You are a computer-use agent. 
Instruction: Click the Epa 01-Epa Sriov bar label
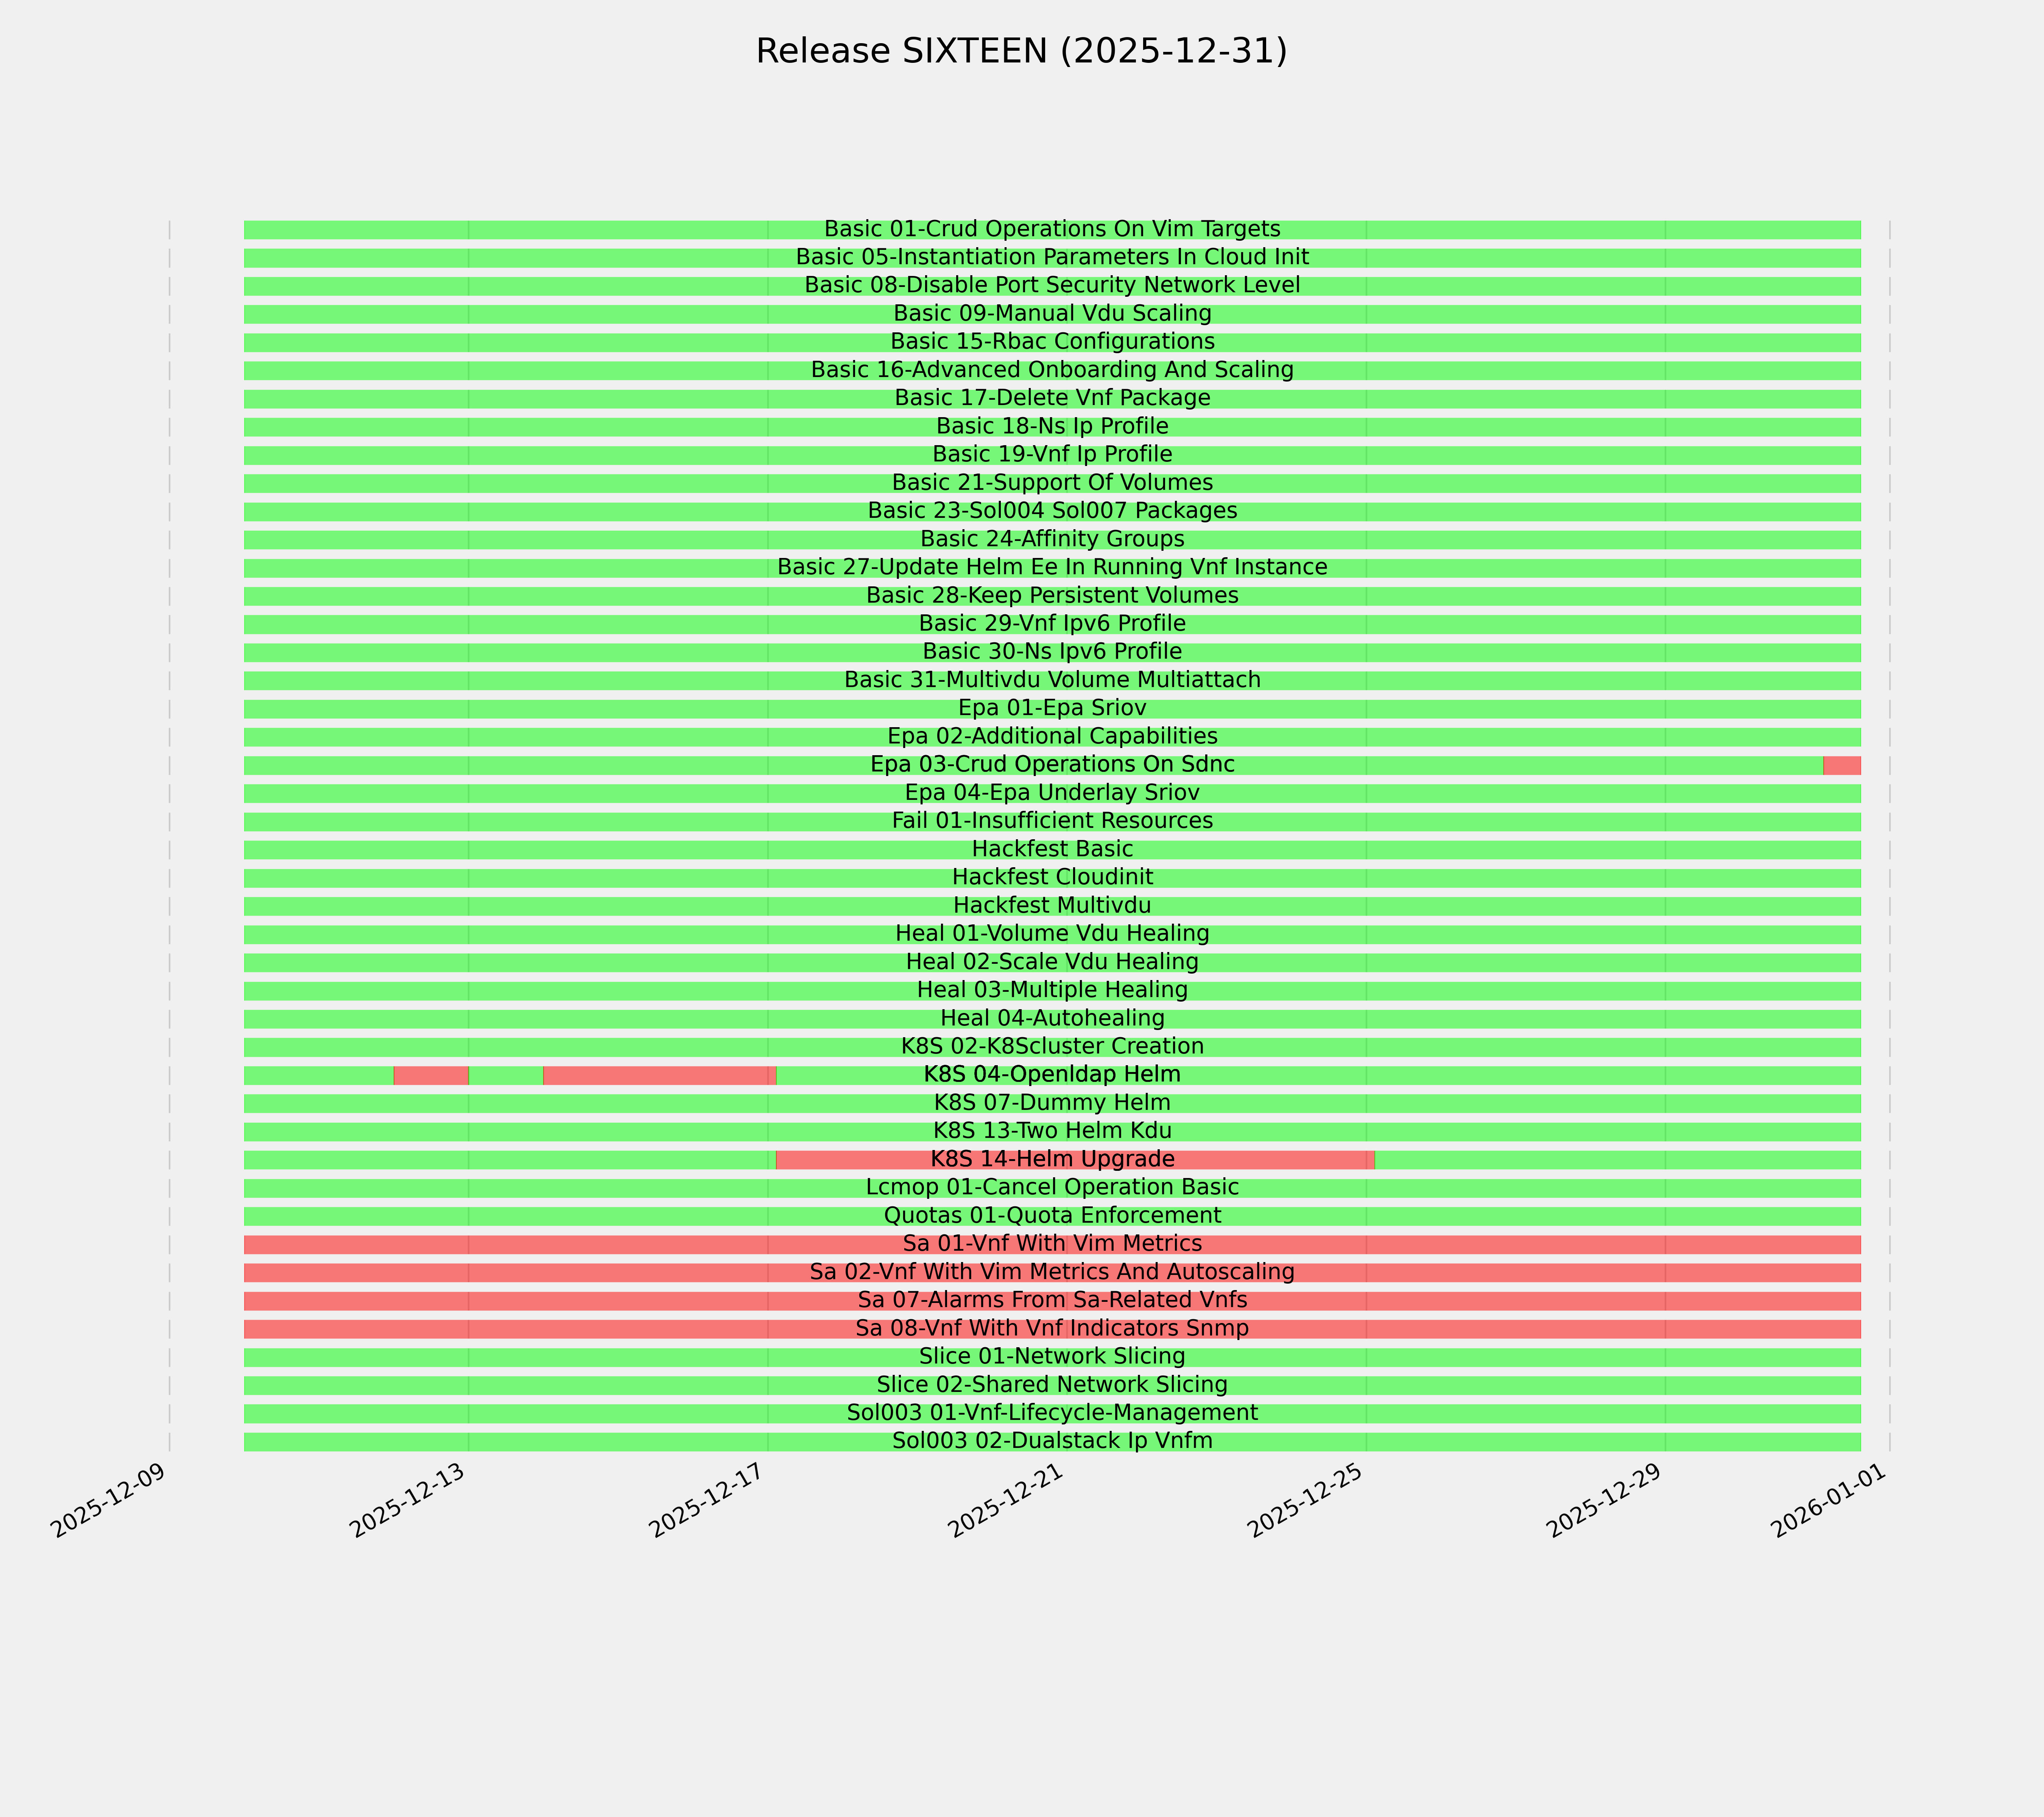pos(1052,708)
